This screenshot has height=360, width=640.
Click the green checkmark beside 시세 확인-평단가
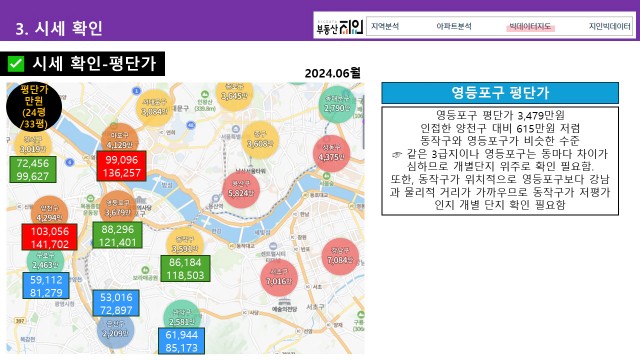point(16,64)
